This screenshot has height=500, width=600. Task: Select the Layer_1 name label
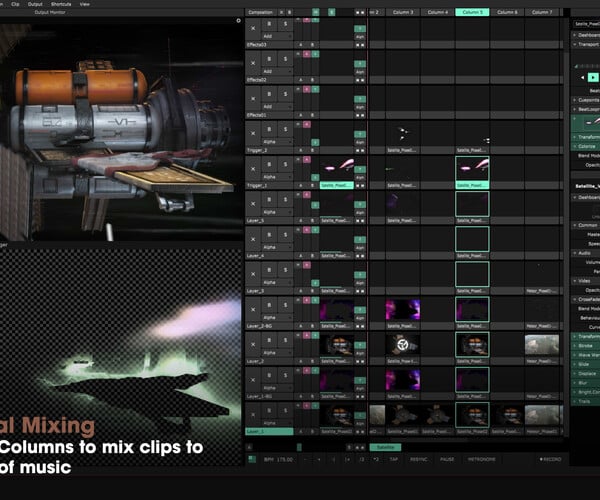[x=269, y=432]
